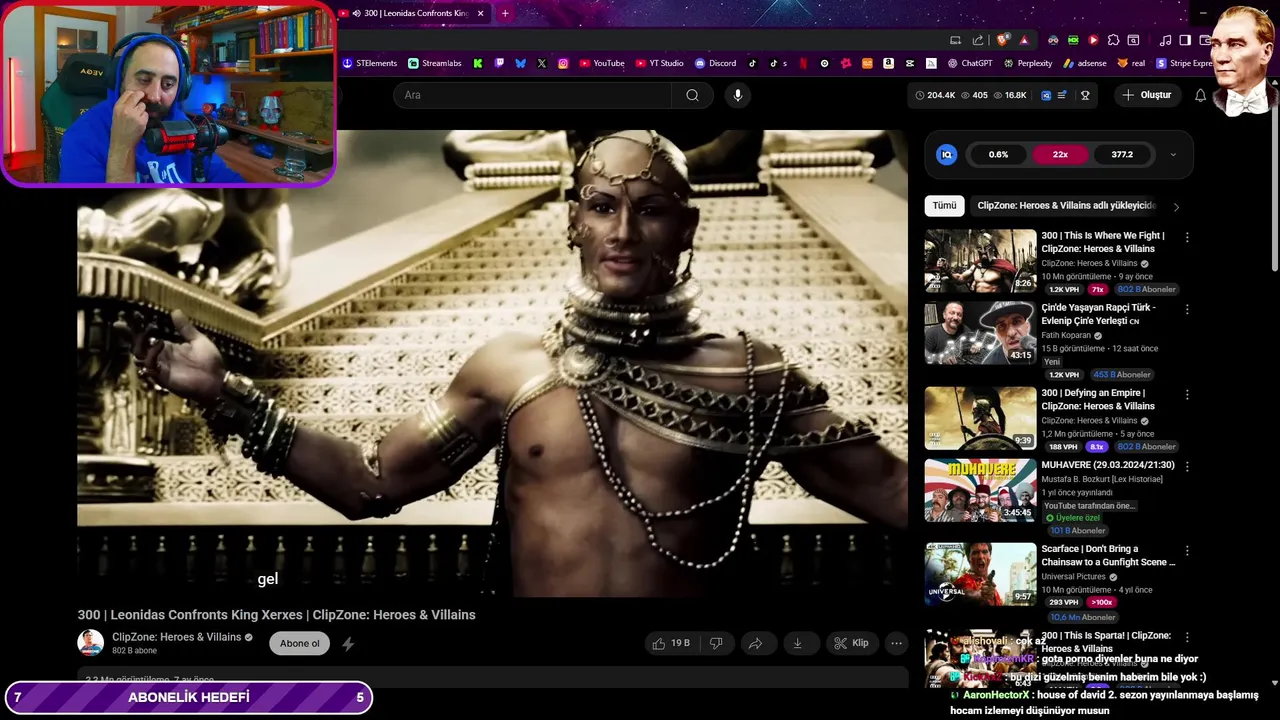Click the trophy icon in header
The image size is (1280, 720).
click(x=1085, y=95)
